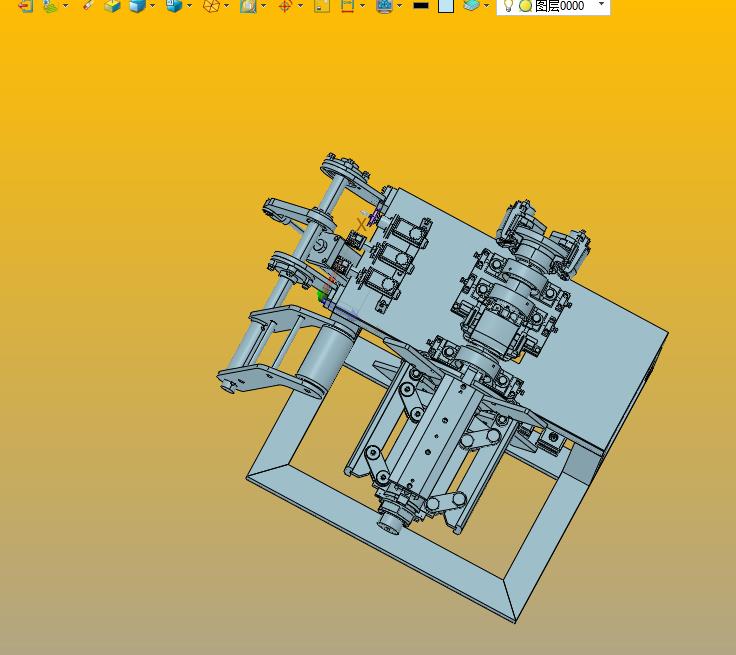Click the black line color swatch
The image size is (736, 655).
coord(421,6)
